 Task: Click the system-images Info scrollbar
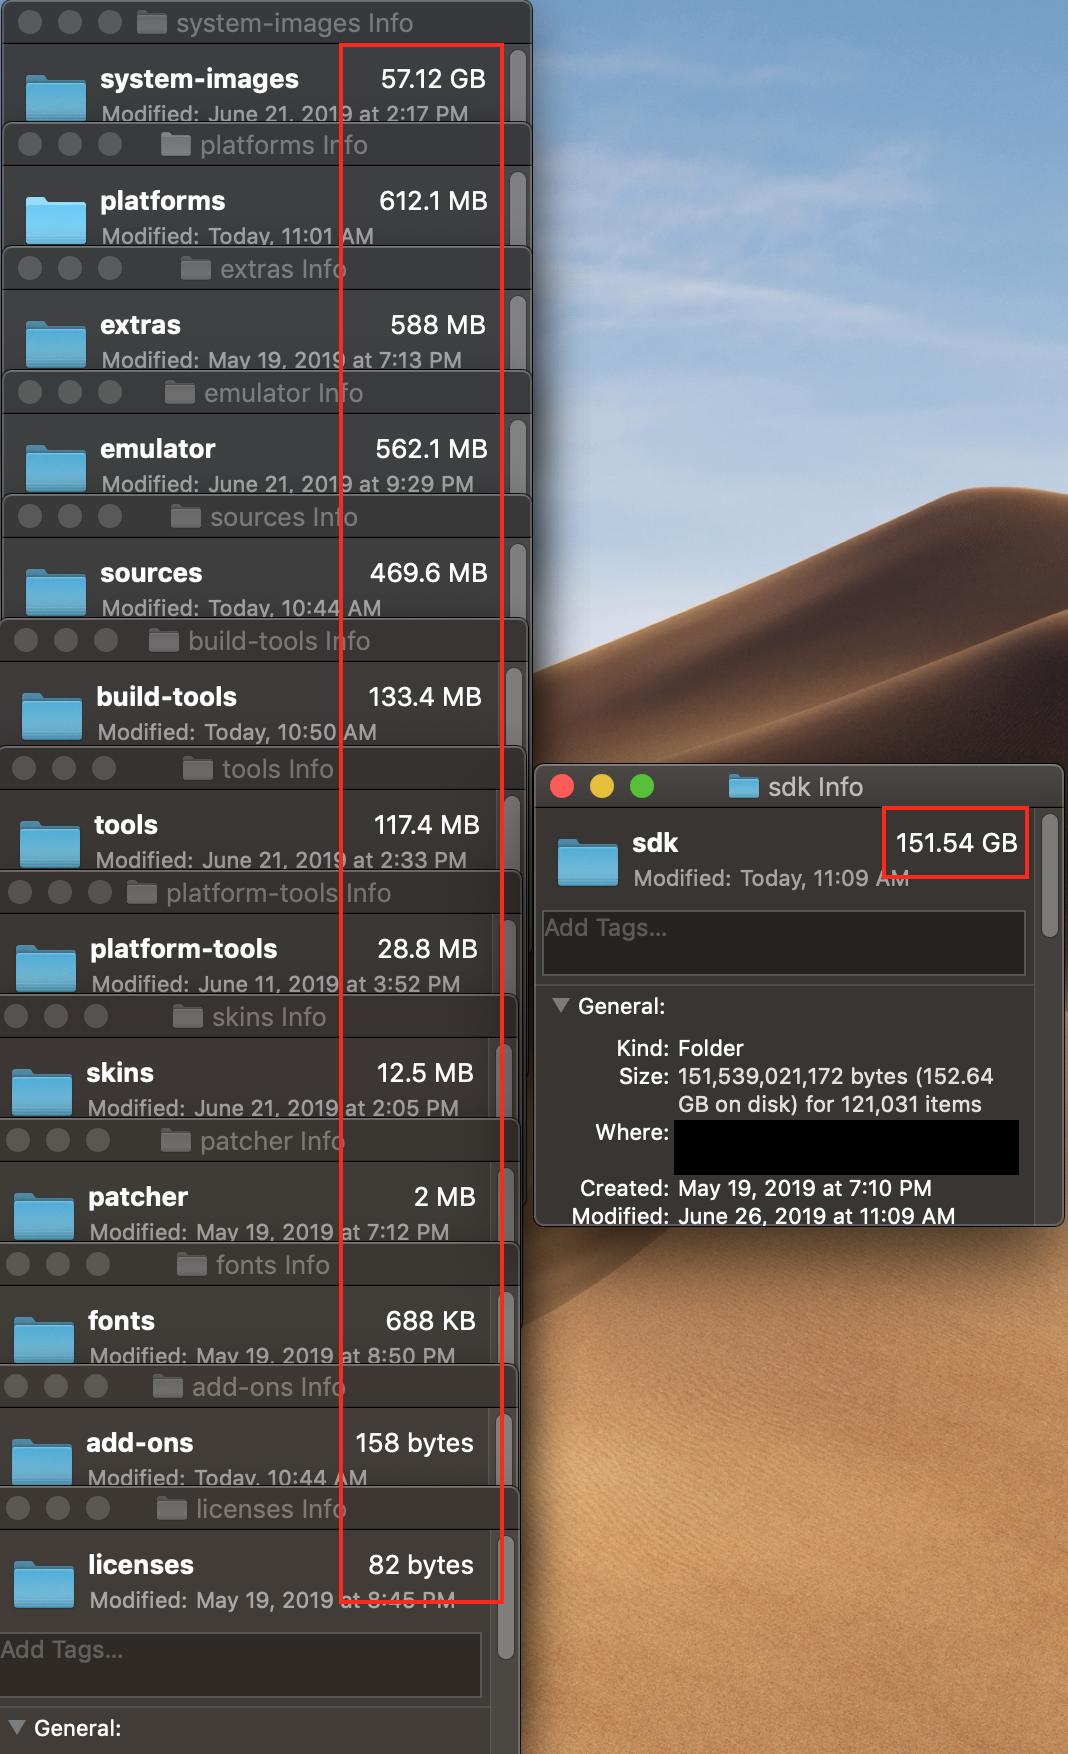(x=518, y=86)
